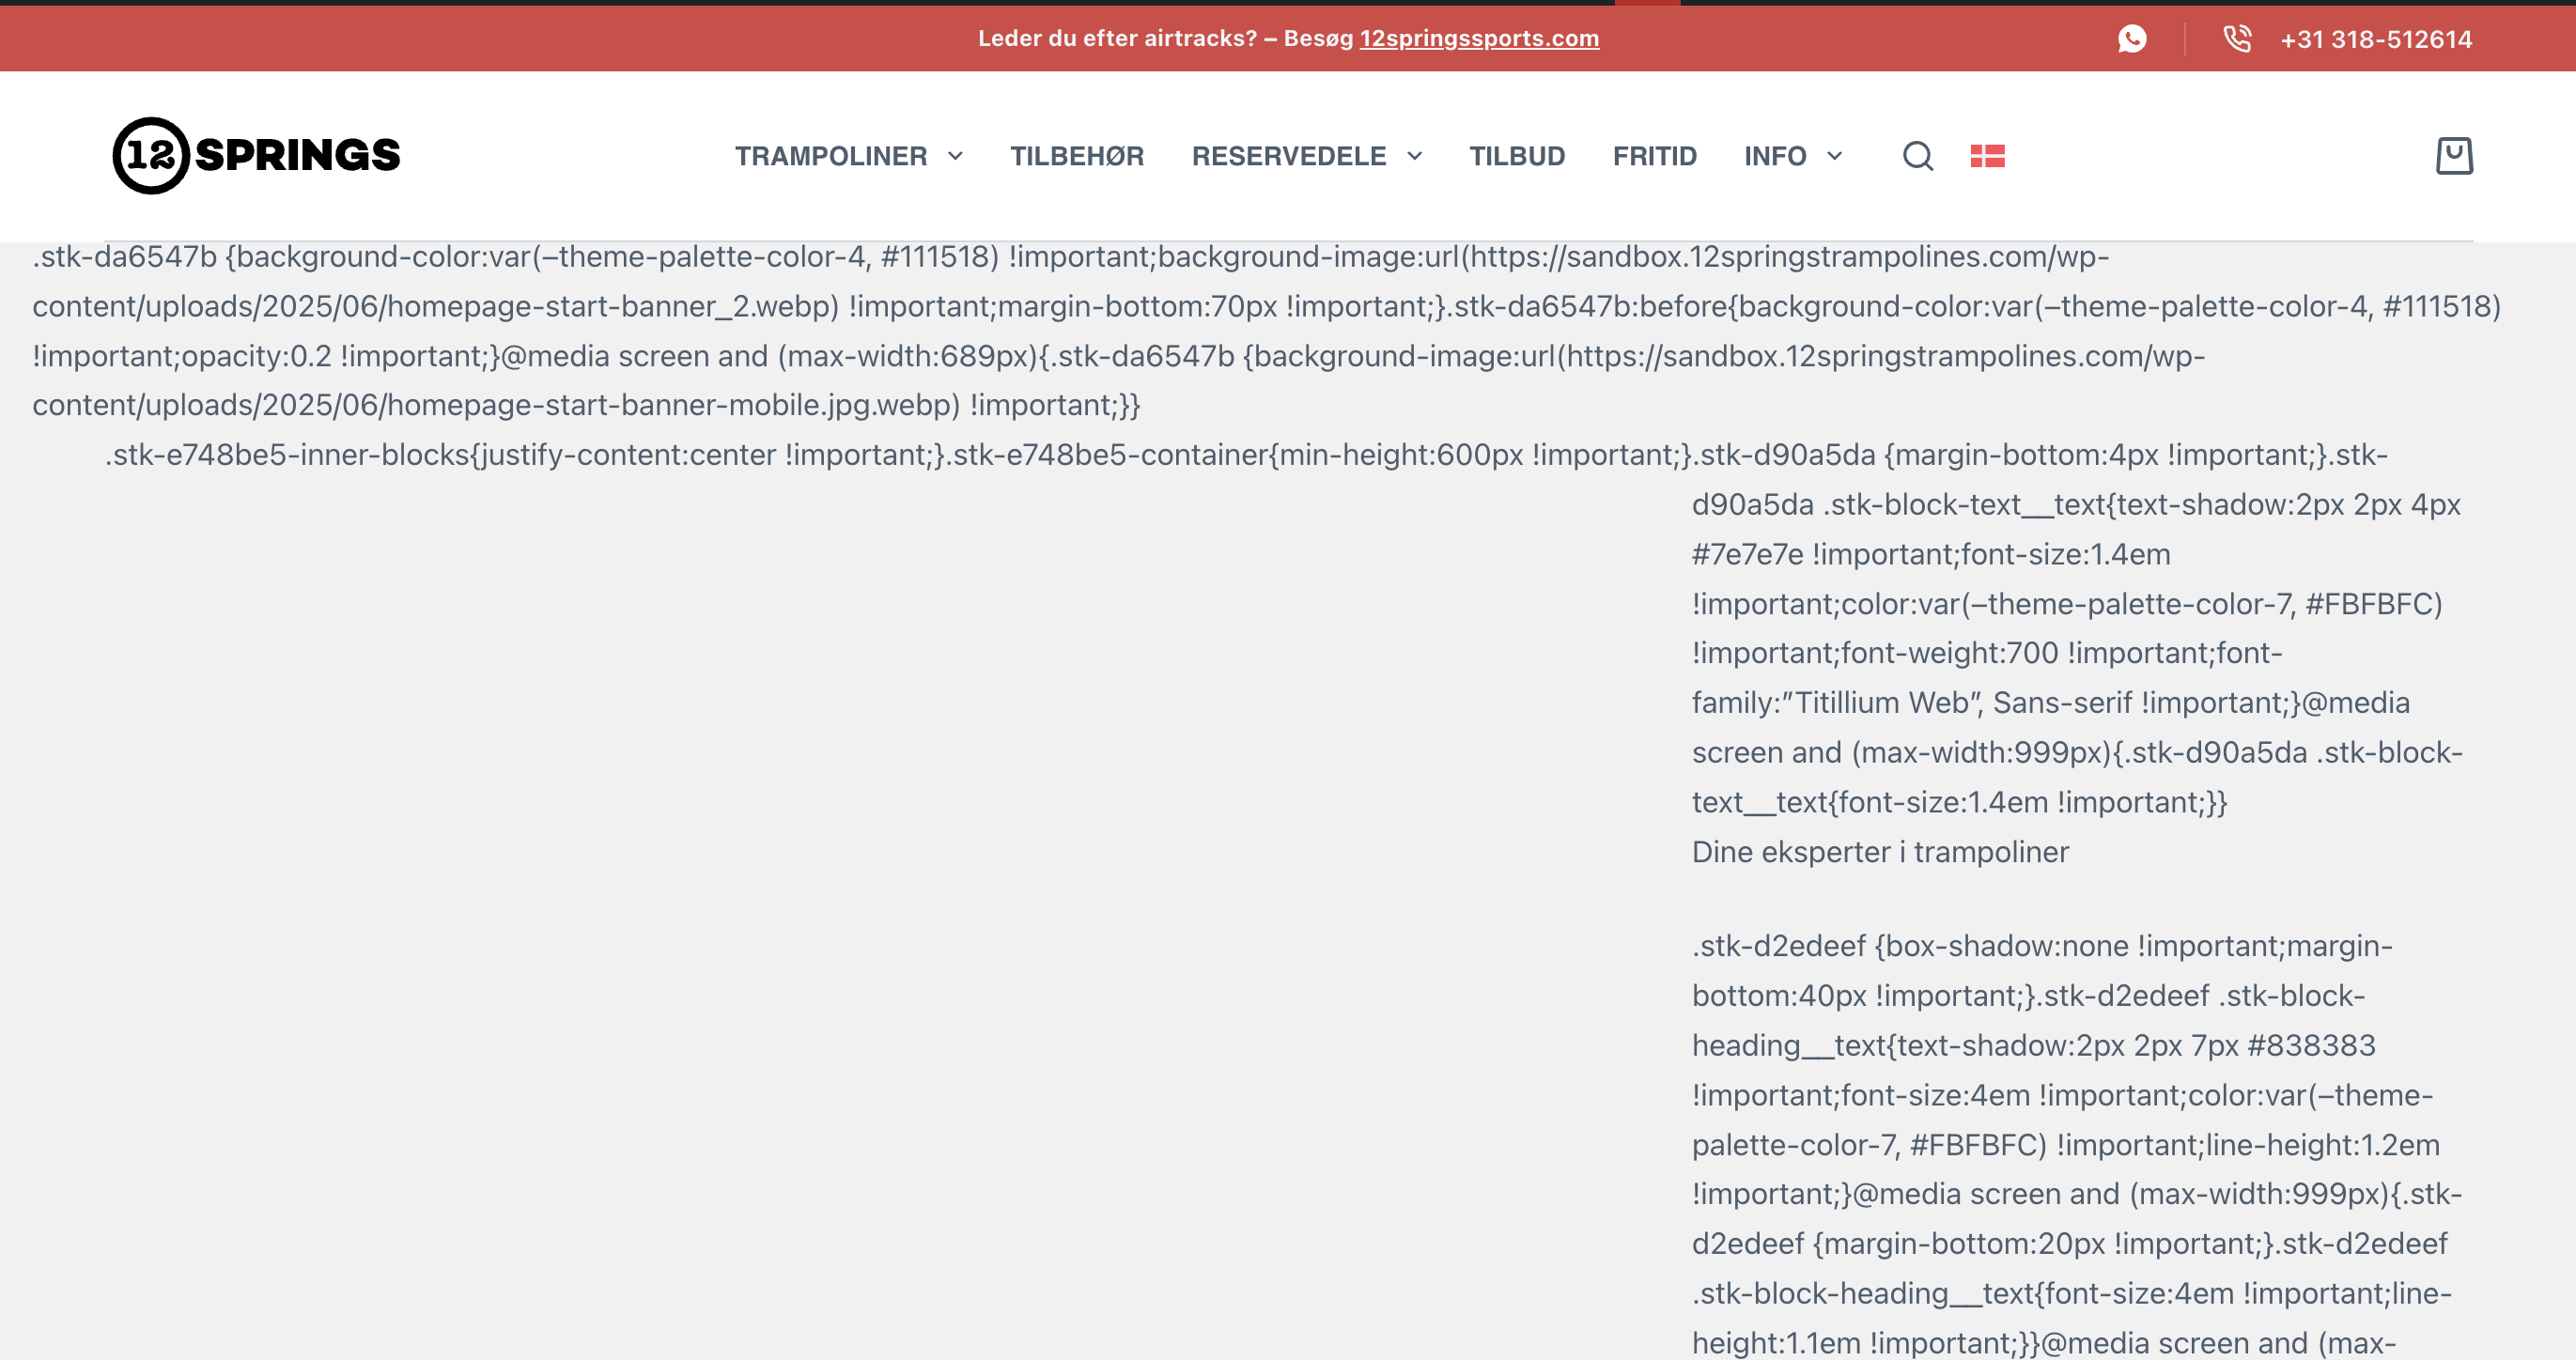Expand the Trampoliner submenu chevron
The image size is (2576, 1360).
(x=955, y=156)
